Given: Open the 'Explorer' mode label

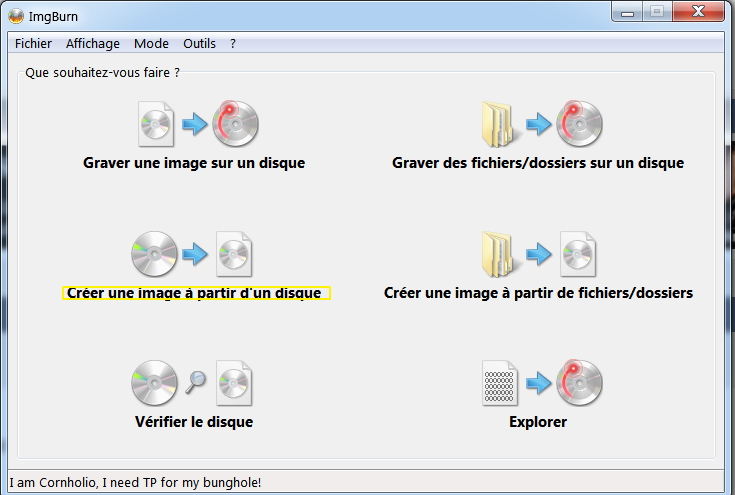Looking at the screenshot, I should [x=538, y=422].
